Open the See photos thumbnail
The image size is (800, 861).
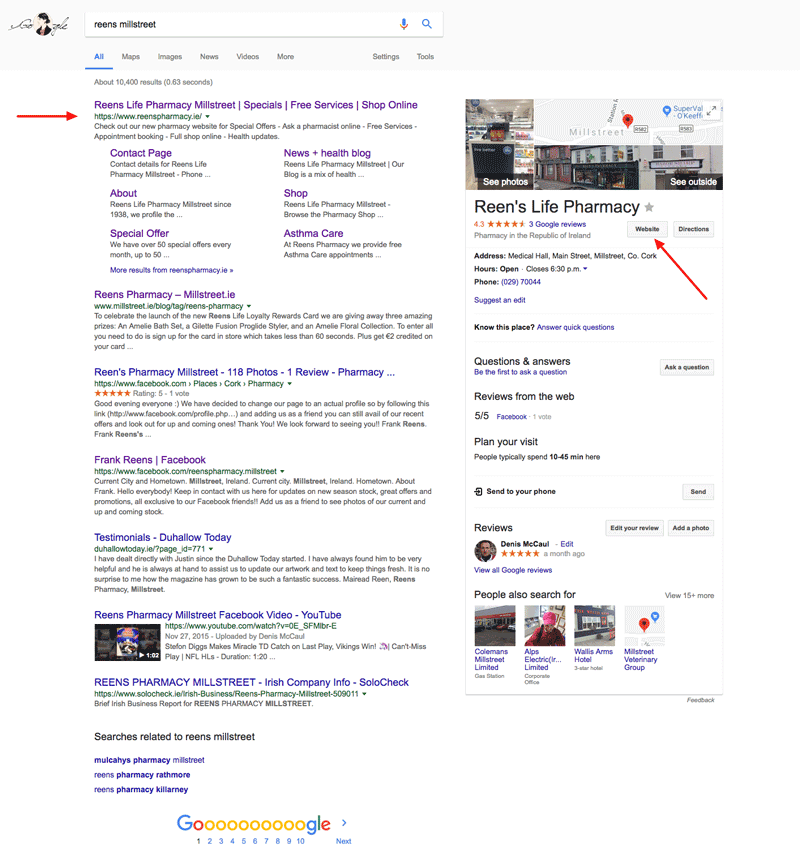click(500, 144)
